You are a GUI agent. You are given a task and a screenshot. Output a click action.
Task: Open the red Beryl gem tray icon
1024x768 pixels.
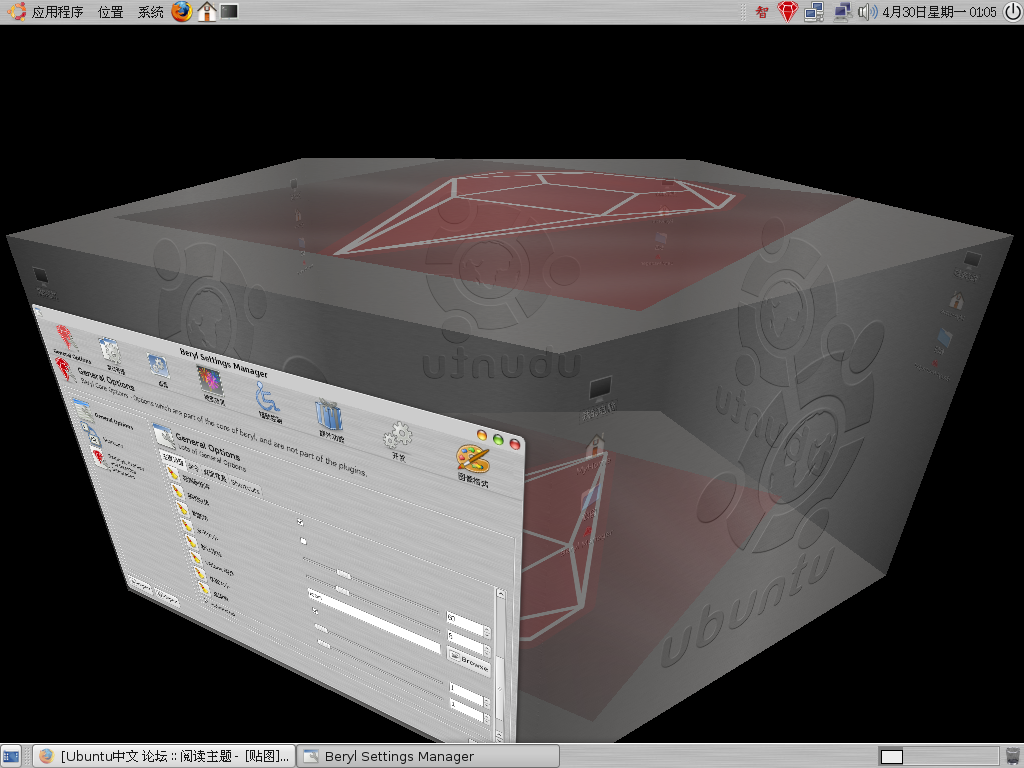[788, 12]
